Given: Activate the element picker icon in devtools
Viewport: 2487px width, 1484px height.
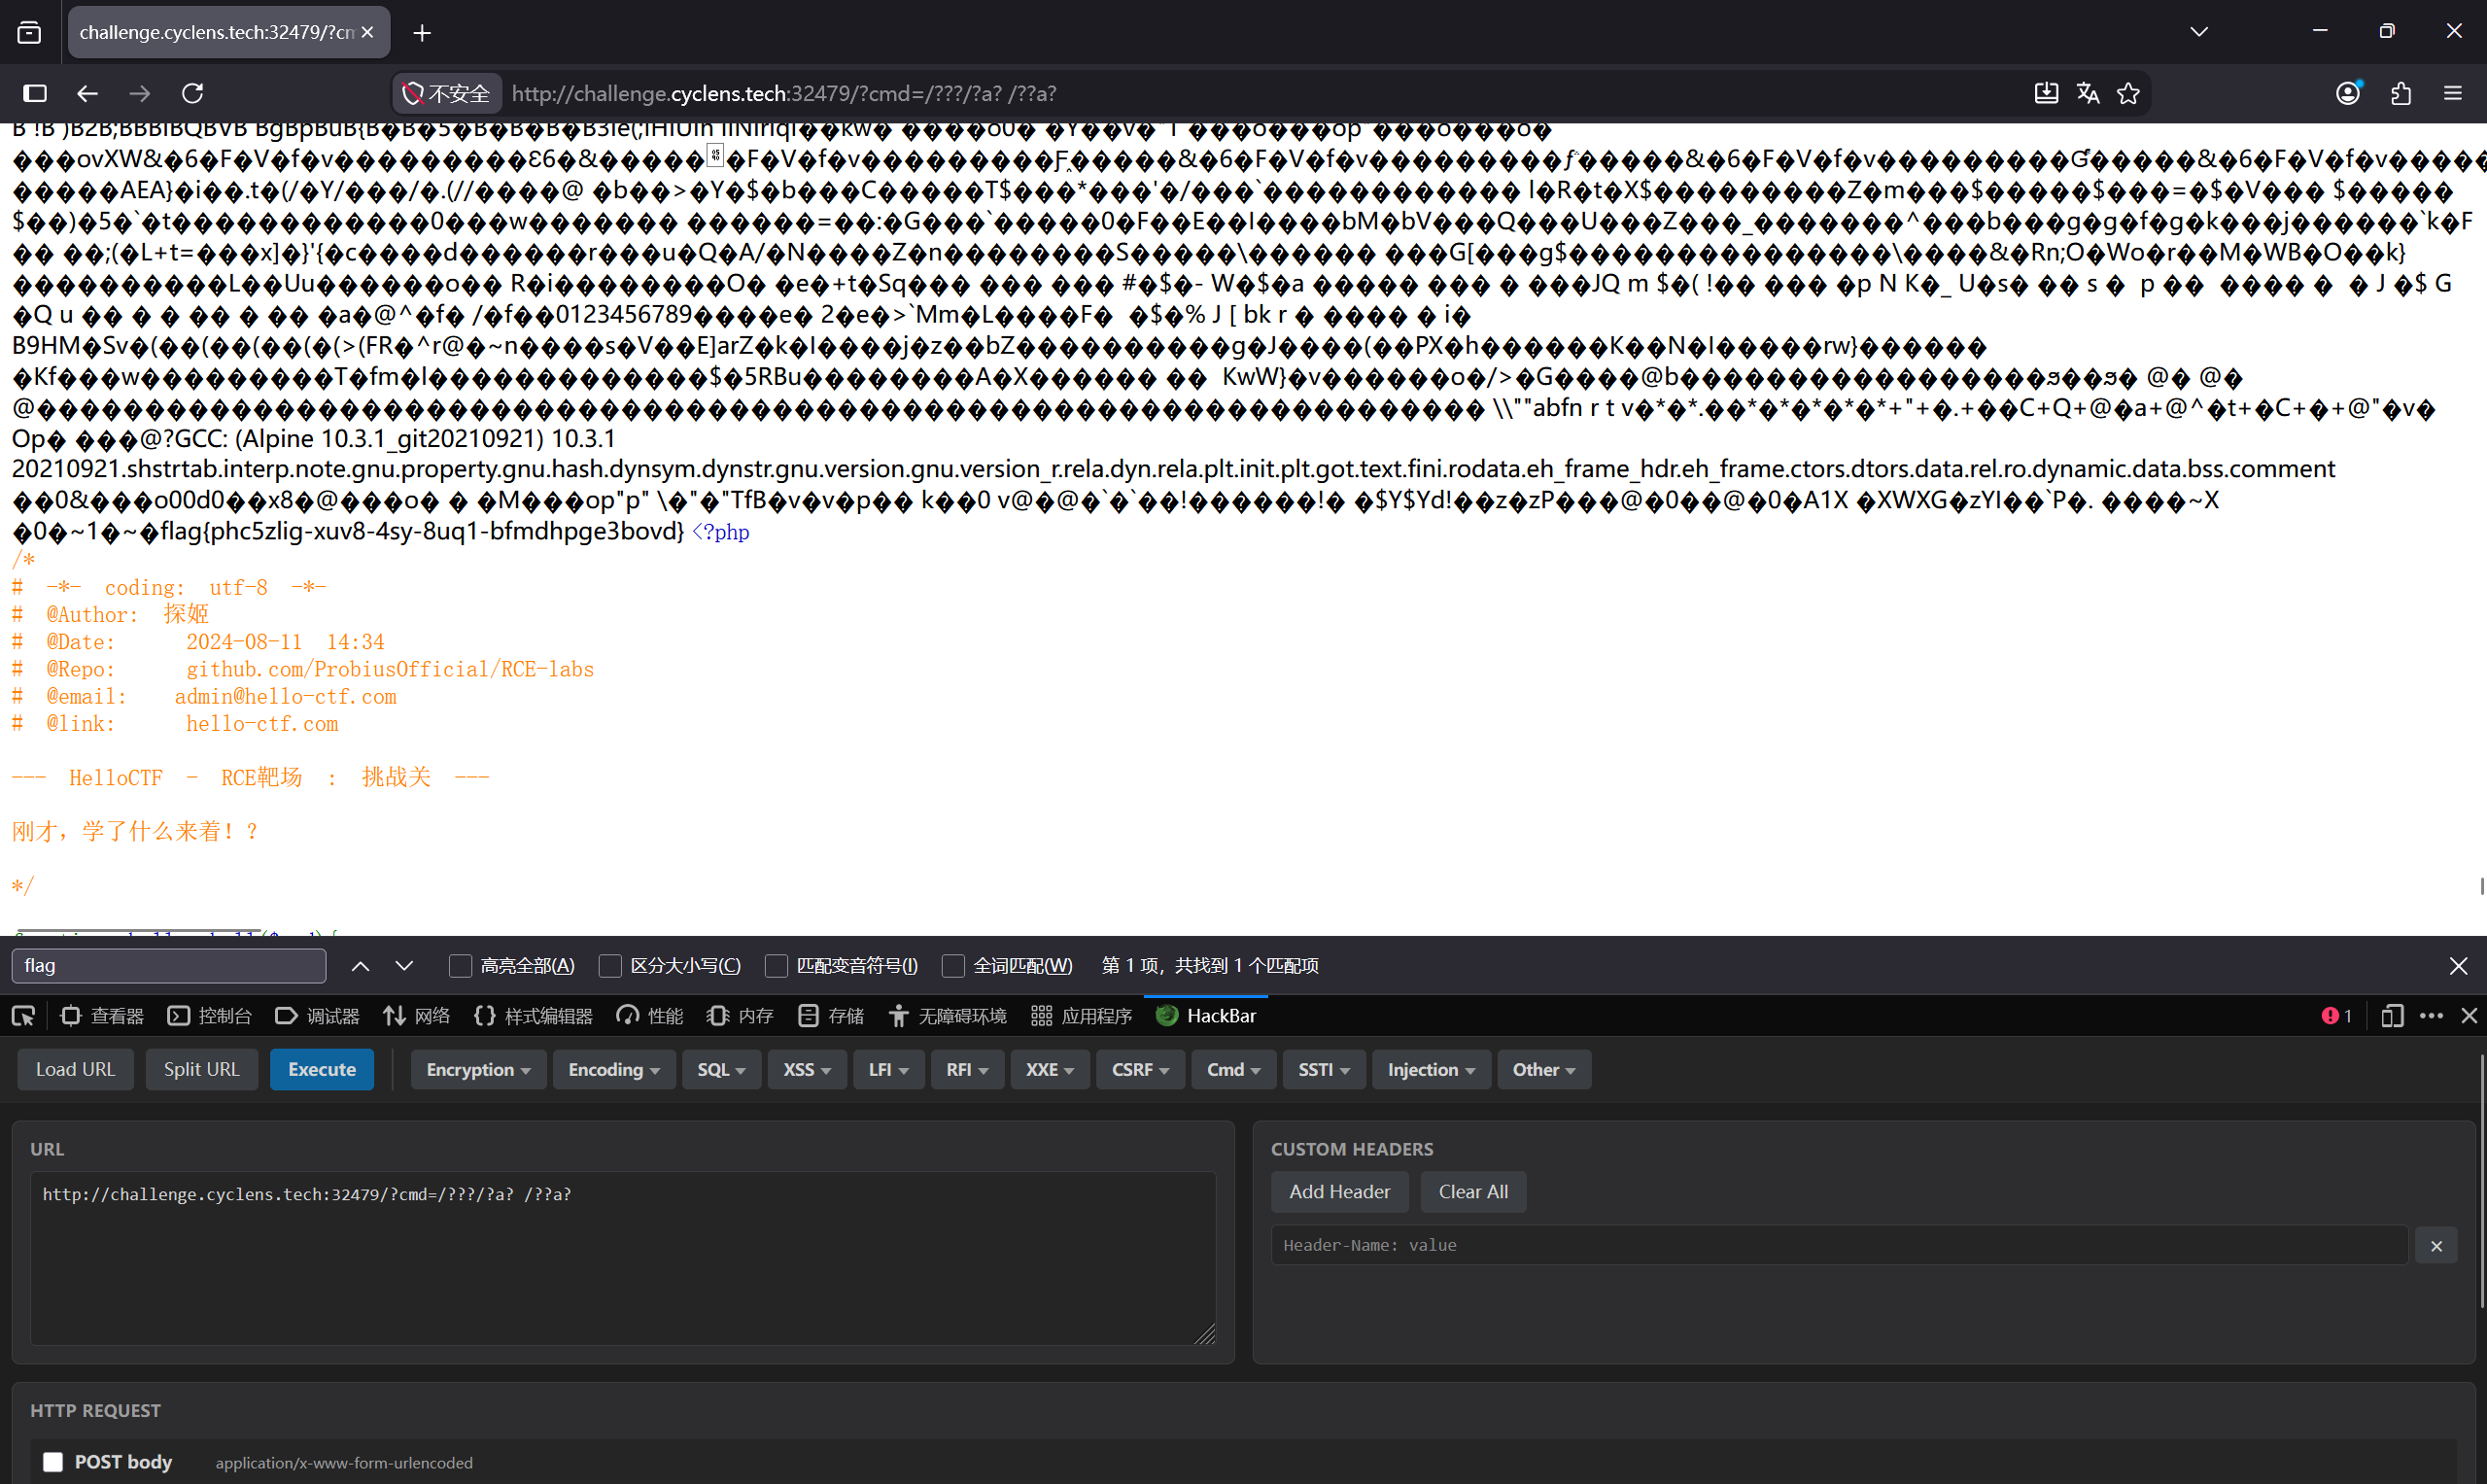Looking at the screenshot, I should click(x=23, y=1016).
